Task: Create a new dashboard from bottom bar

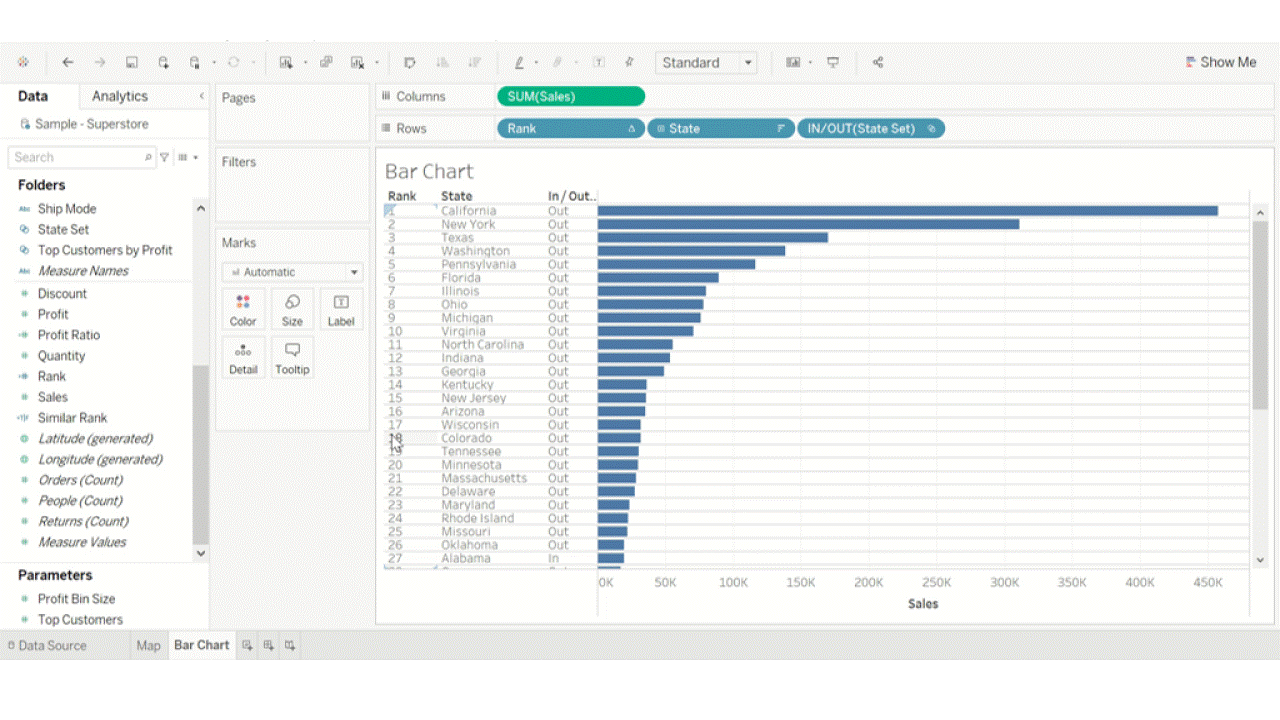Action: [x=268, y=646]
